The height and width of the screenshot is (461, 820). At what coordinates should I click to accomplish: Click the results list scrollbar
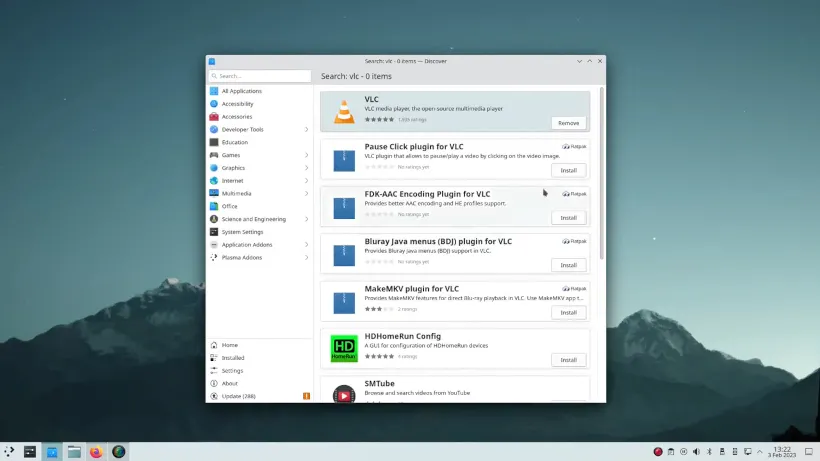(602, 172)
